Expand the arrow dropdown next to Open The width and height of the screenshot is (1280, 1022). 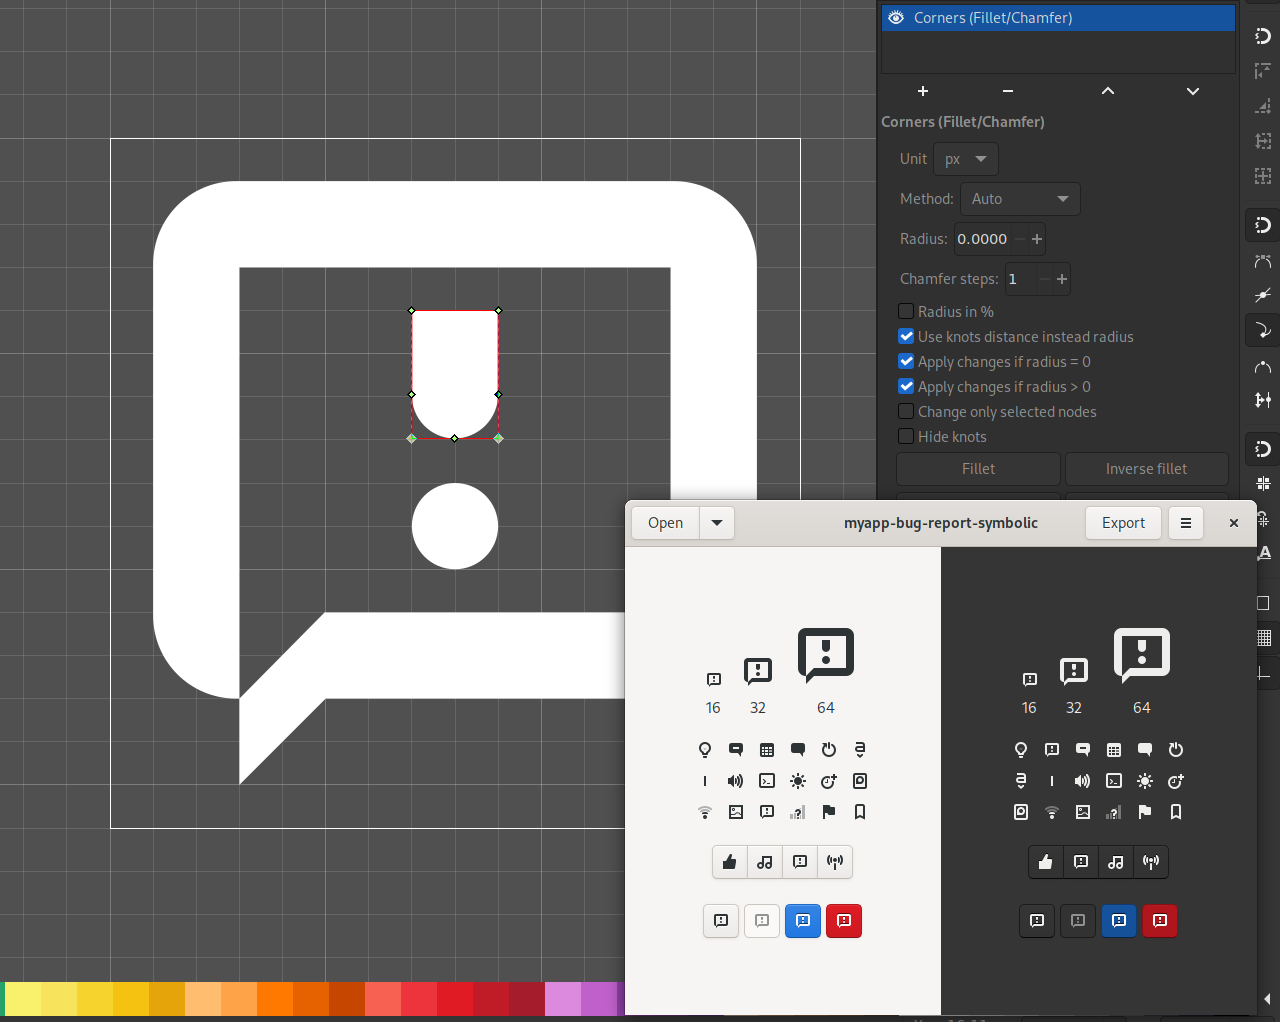(x=717, y=523)
